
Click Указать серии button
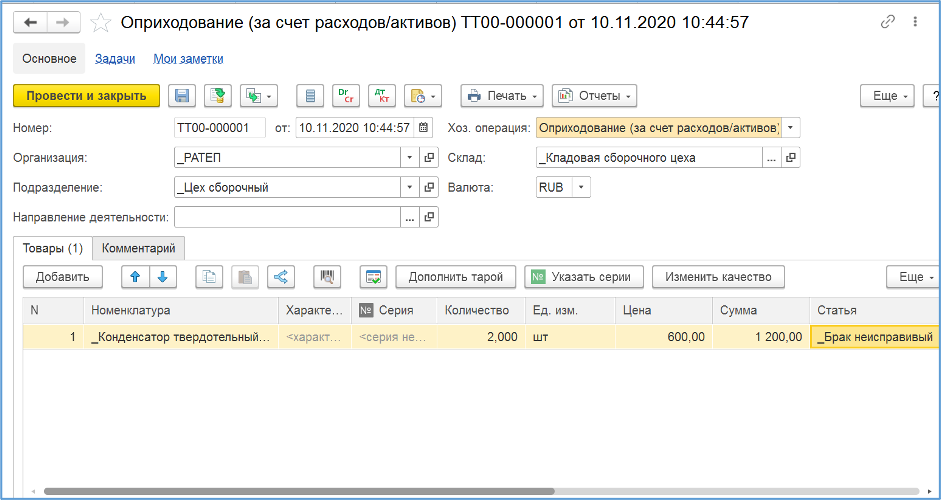point(584,277)
